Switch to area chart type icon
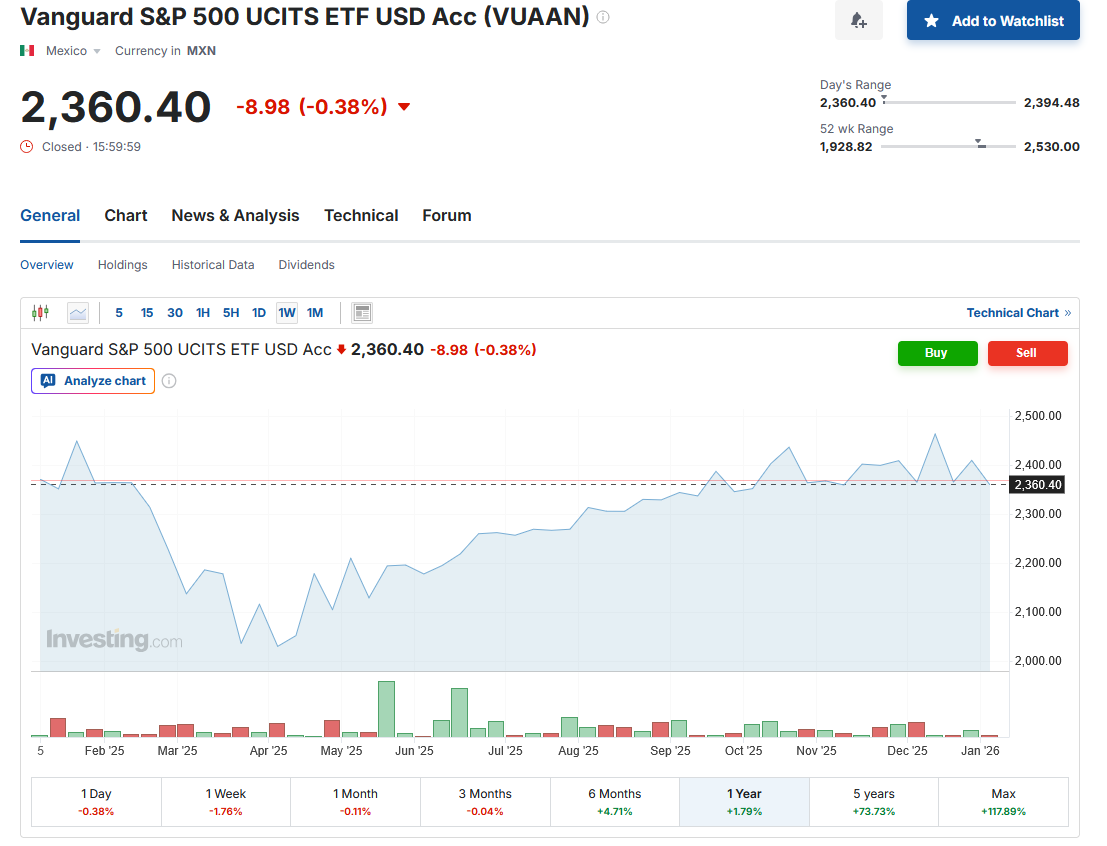This screenshot has height=846, width=1107. click(78, 312)
